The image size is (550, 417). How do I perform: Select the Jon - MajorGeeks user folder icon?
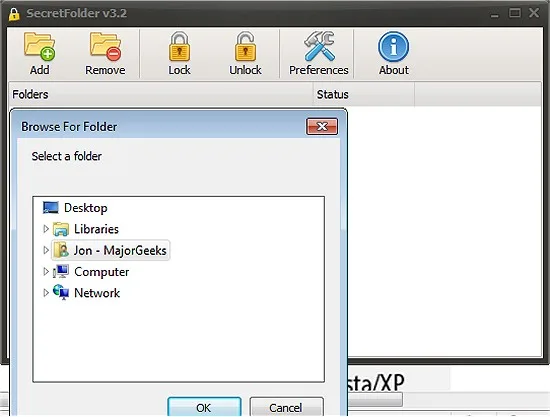click(61, 250)
